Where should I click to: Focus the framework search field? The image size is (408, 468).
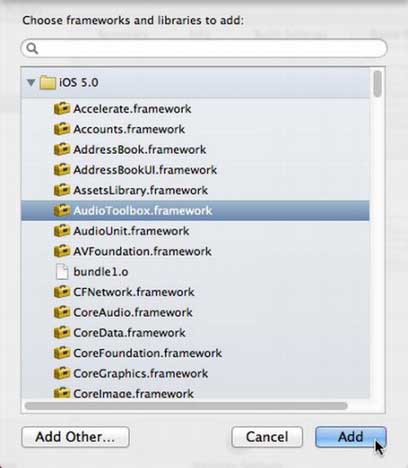[x=204, y=48]
